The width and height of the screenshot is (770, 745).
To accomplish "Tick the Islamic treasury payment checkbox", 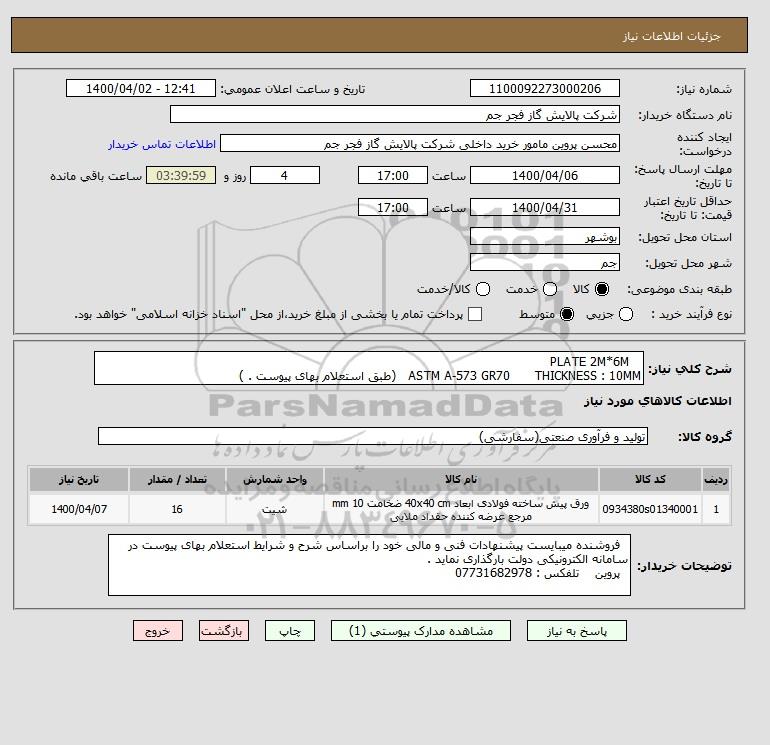I will click(475, 314).
